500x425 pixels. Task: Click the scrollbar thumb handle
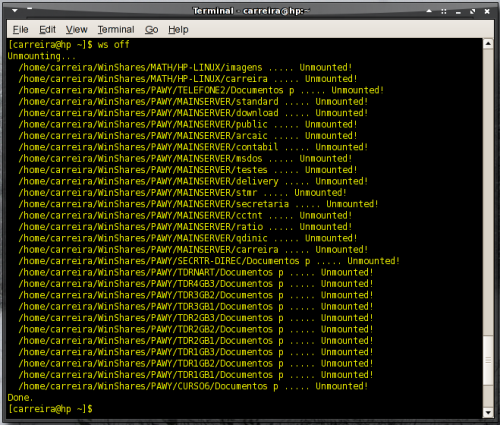click(488, 361)
